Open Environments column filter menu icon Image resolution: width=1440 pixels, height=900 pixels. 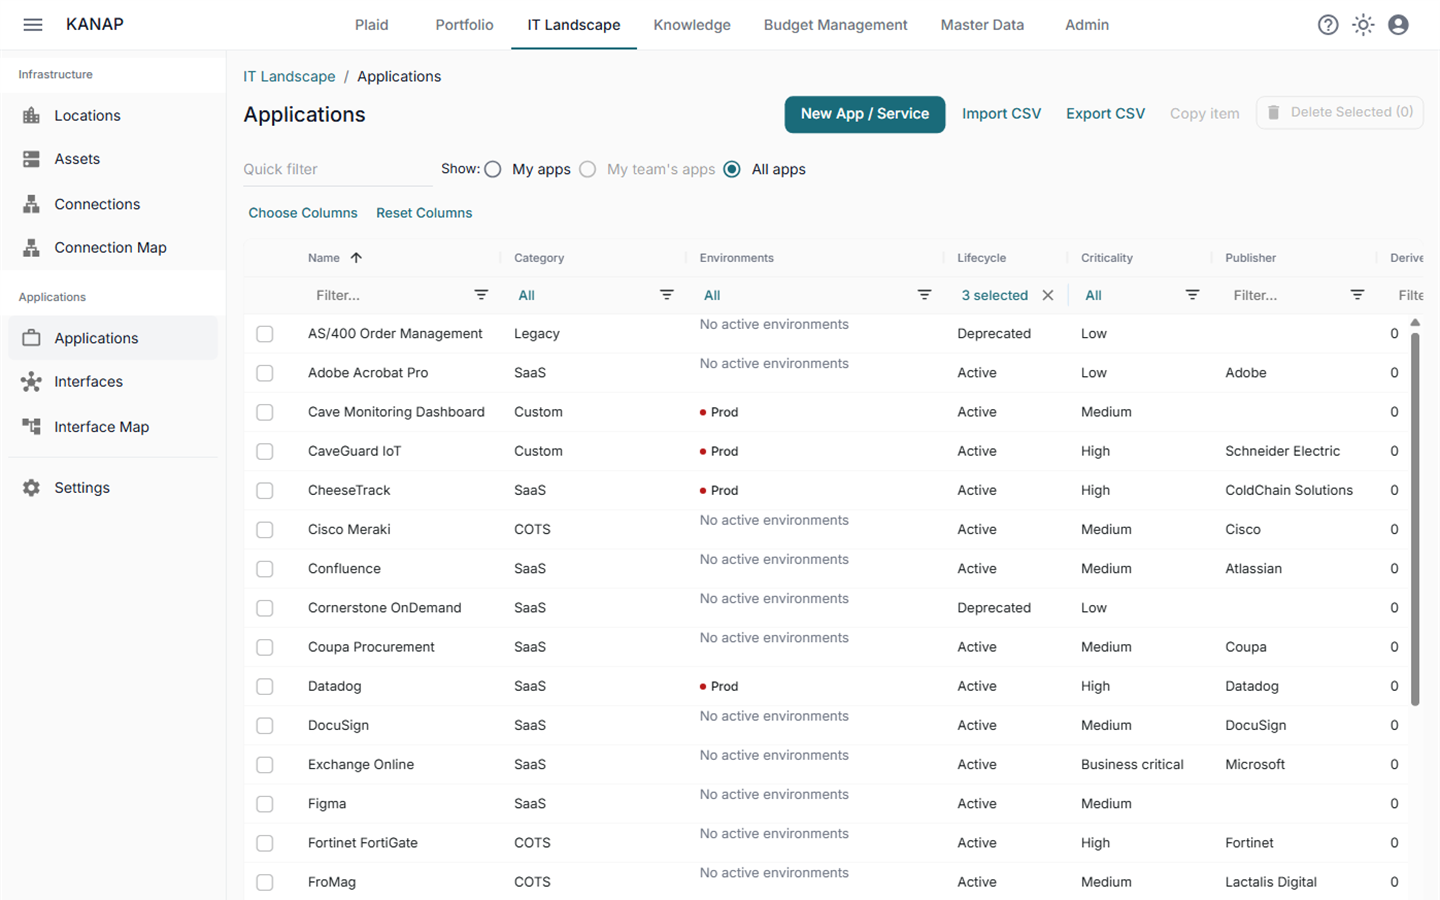924,295
